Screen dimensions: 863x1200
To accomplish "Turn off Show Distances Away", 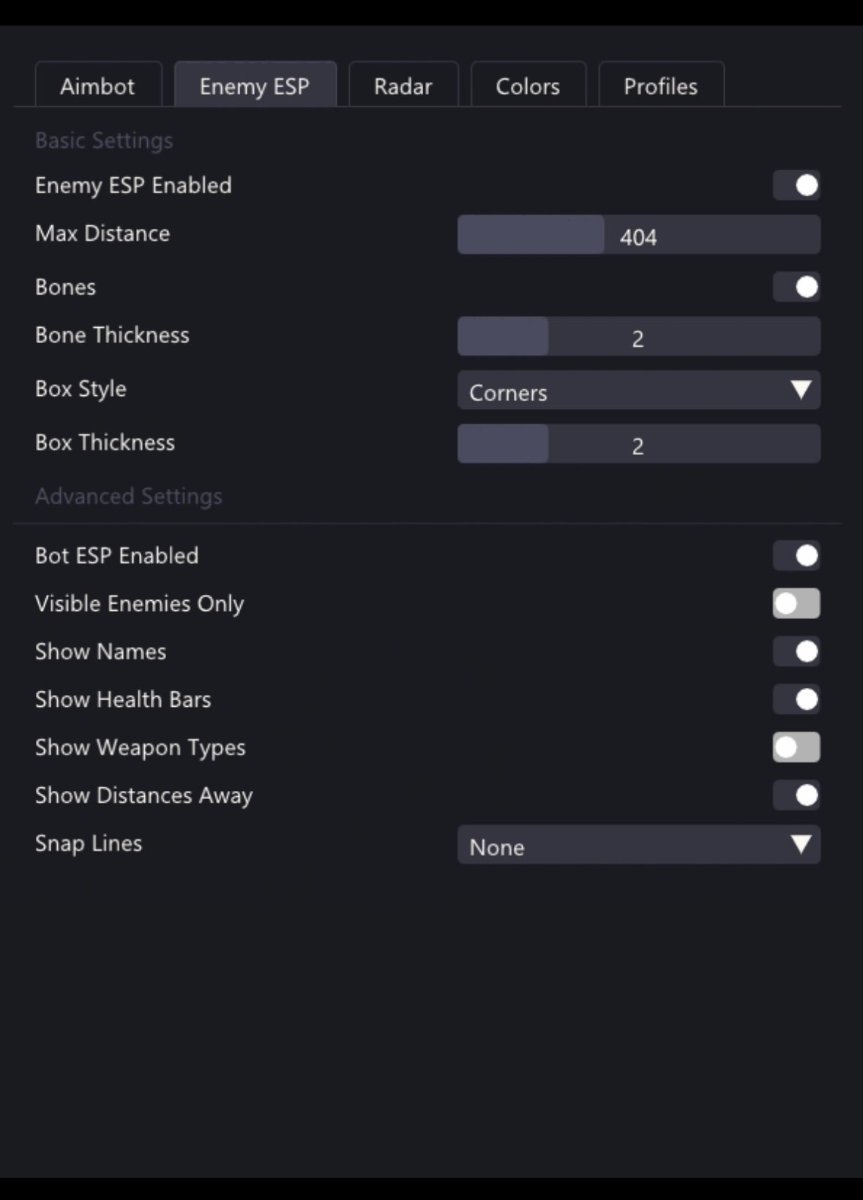I will coord(796,796).
